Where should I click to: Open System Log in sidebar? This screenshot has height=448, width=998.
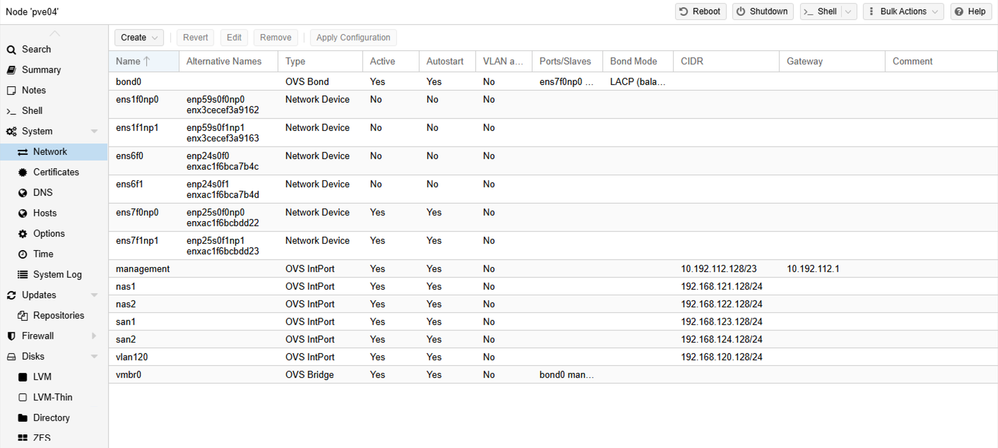[57, 275]
